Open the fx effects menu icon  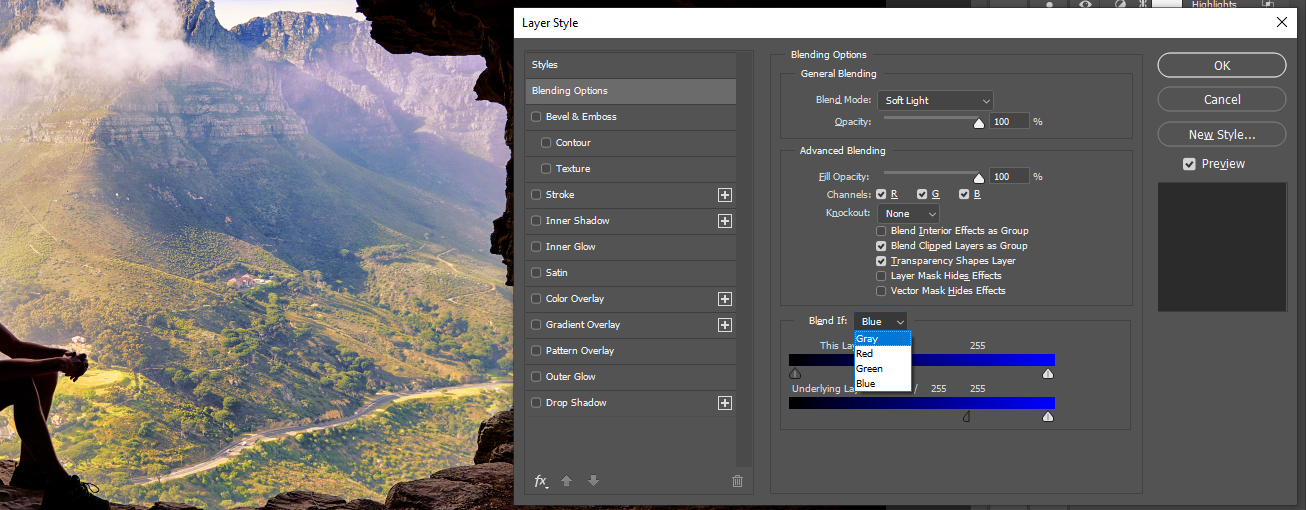(541, 481)
